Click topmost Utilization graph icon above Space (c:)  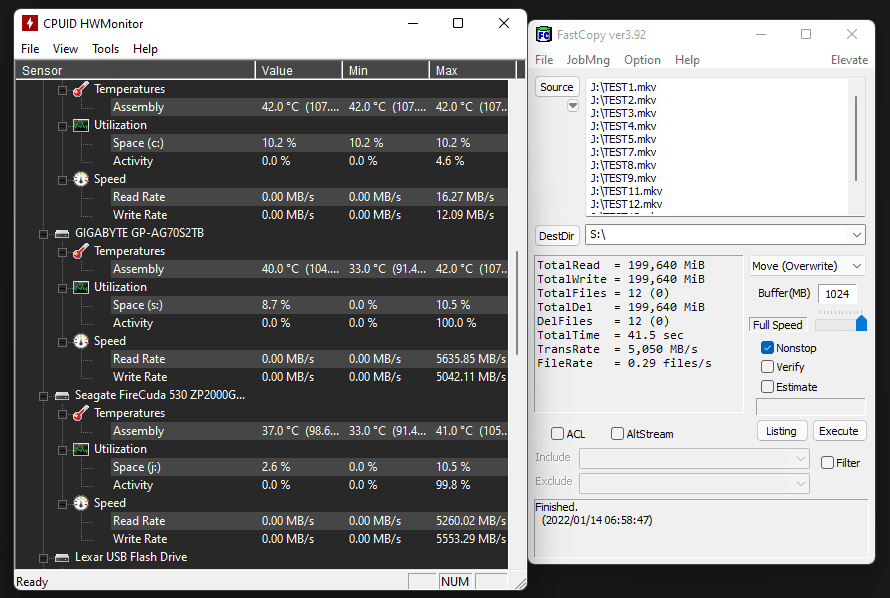81,125
